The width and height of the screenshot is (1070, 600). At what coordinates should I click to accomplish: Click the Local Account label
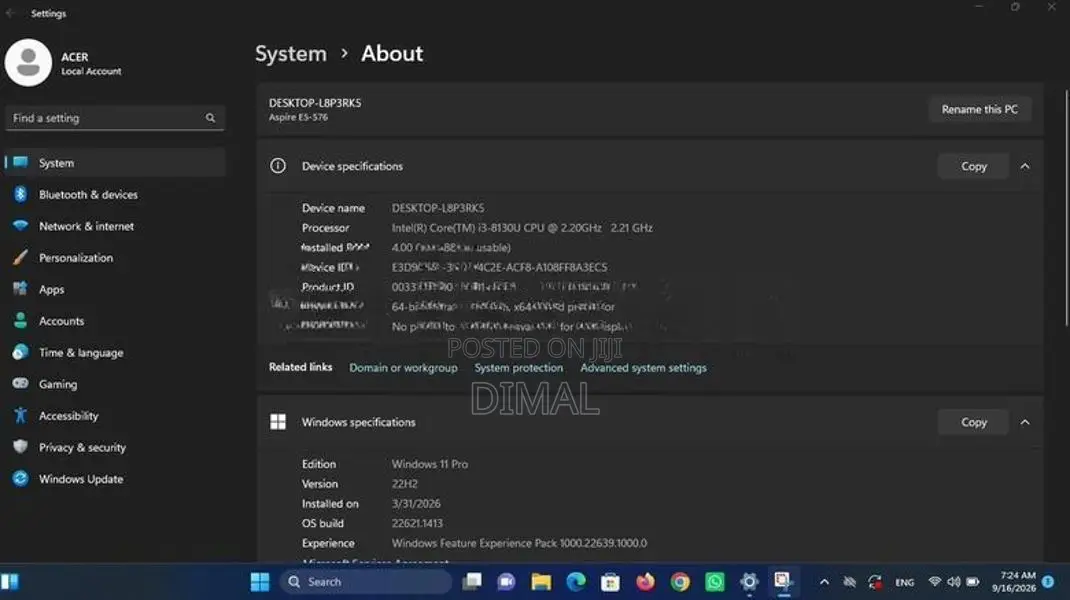click(91, 71)
